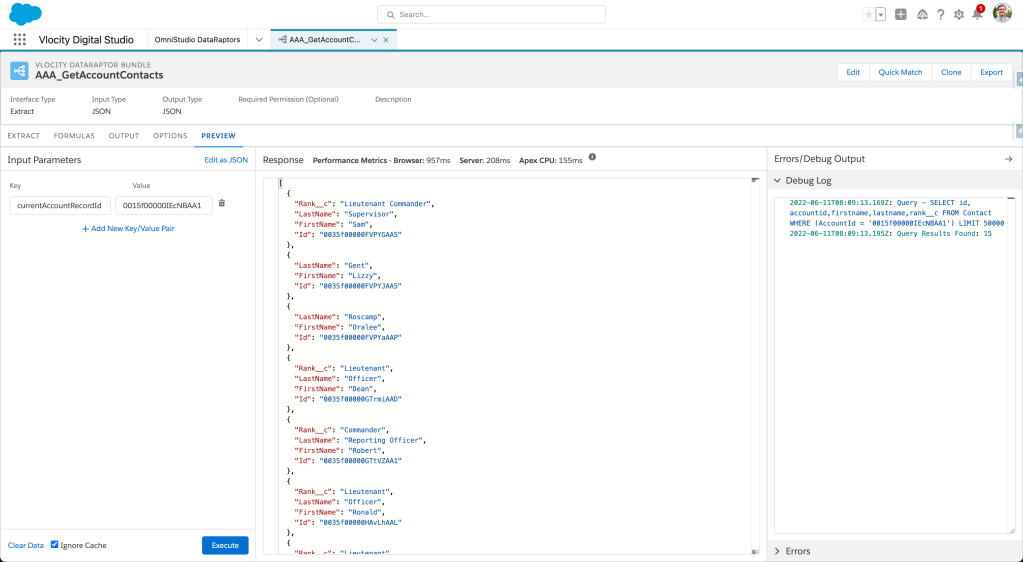Switch to the Formulas tab
The width and height of the screenshot is (1023, 562).
[x=74, y=136]
